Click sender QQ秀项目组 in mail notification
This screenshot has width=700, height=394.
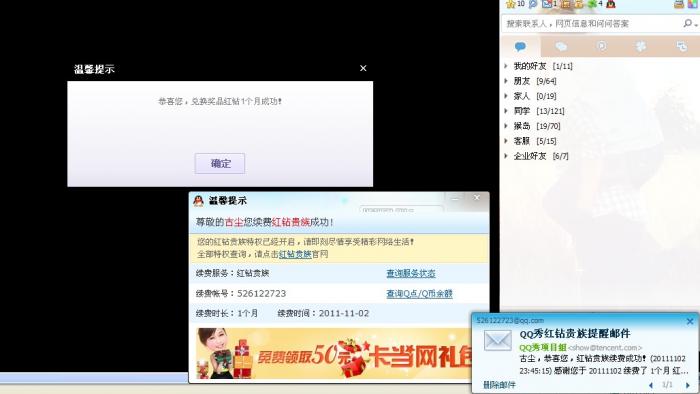542,347
